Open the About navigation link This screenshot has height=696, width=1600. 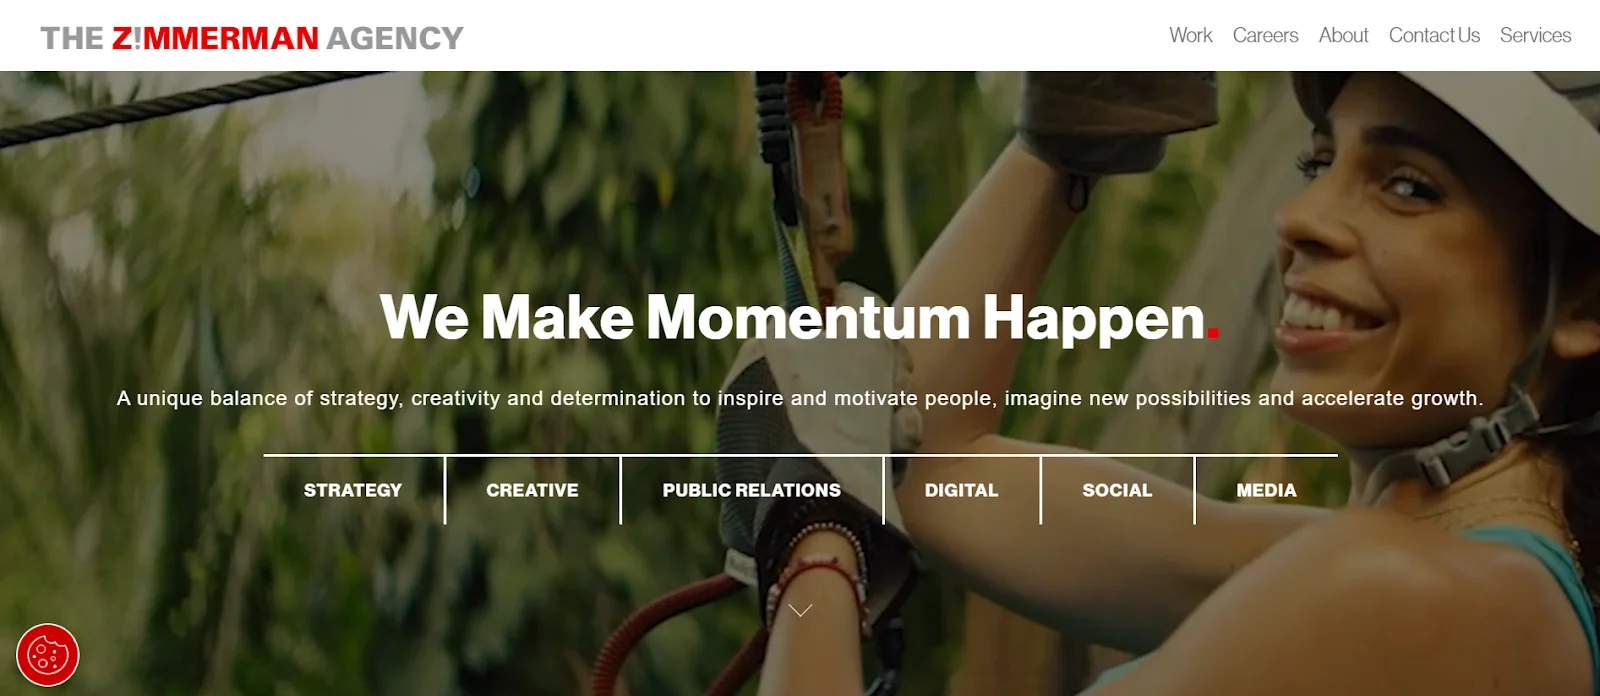point(1343,35)
